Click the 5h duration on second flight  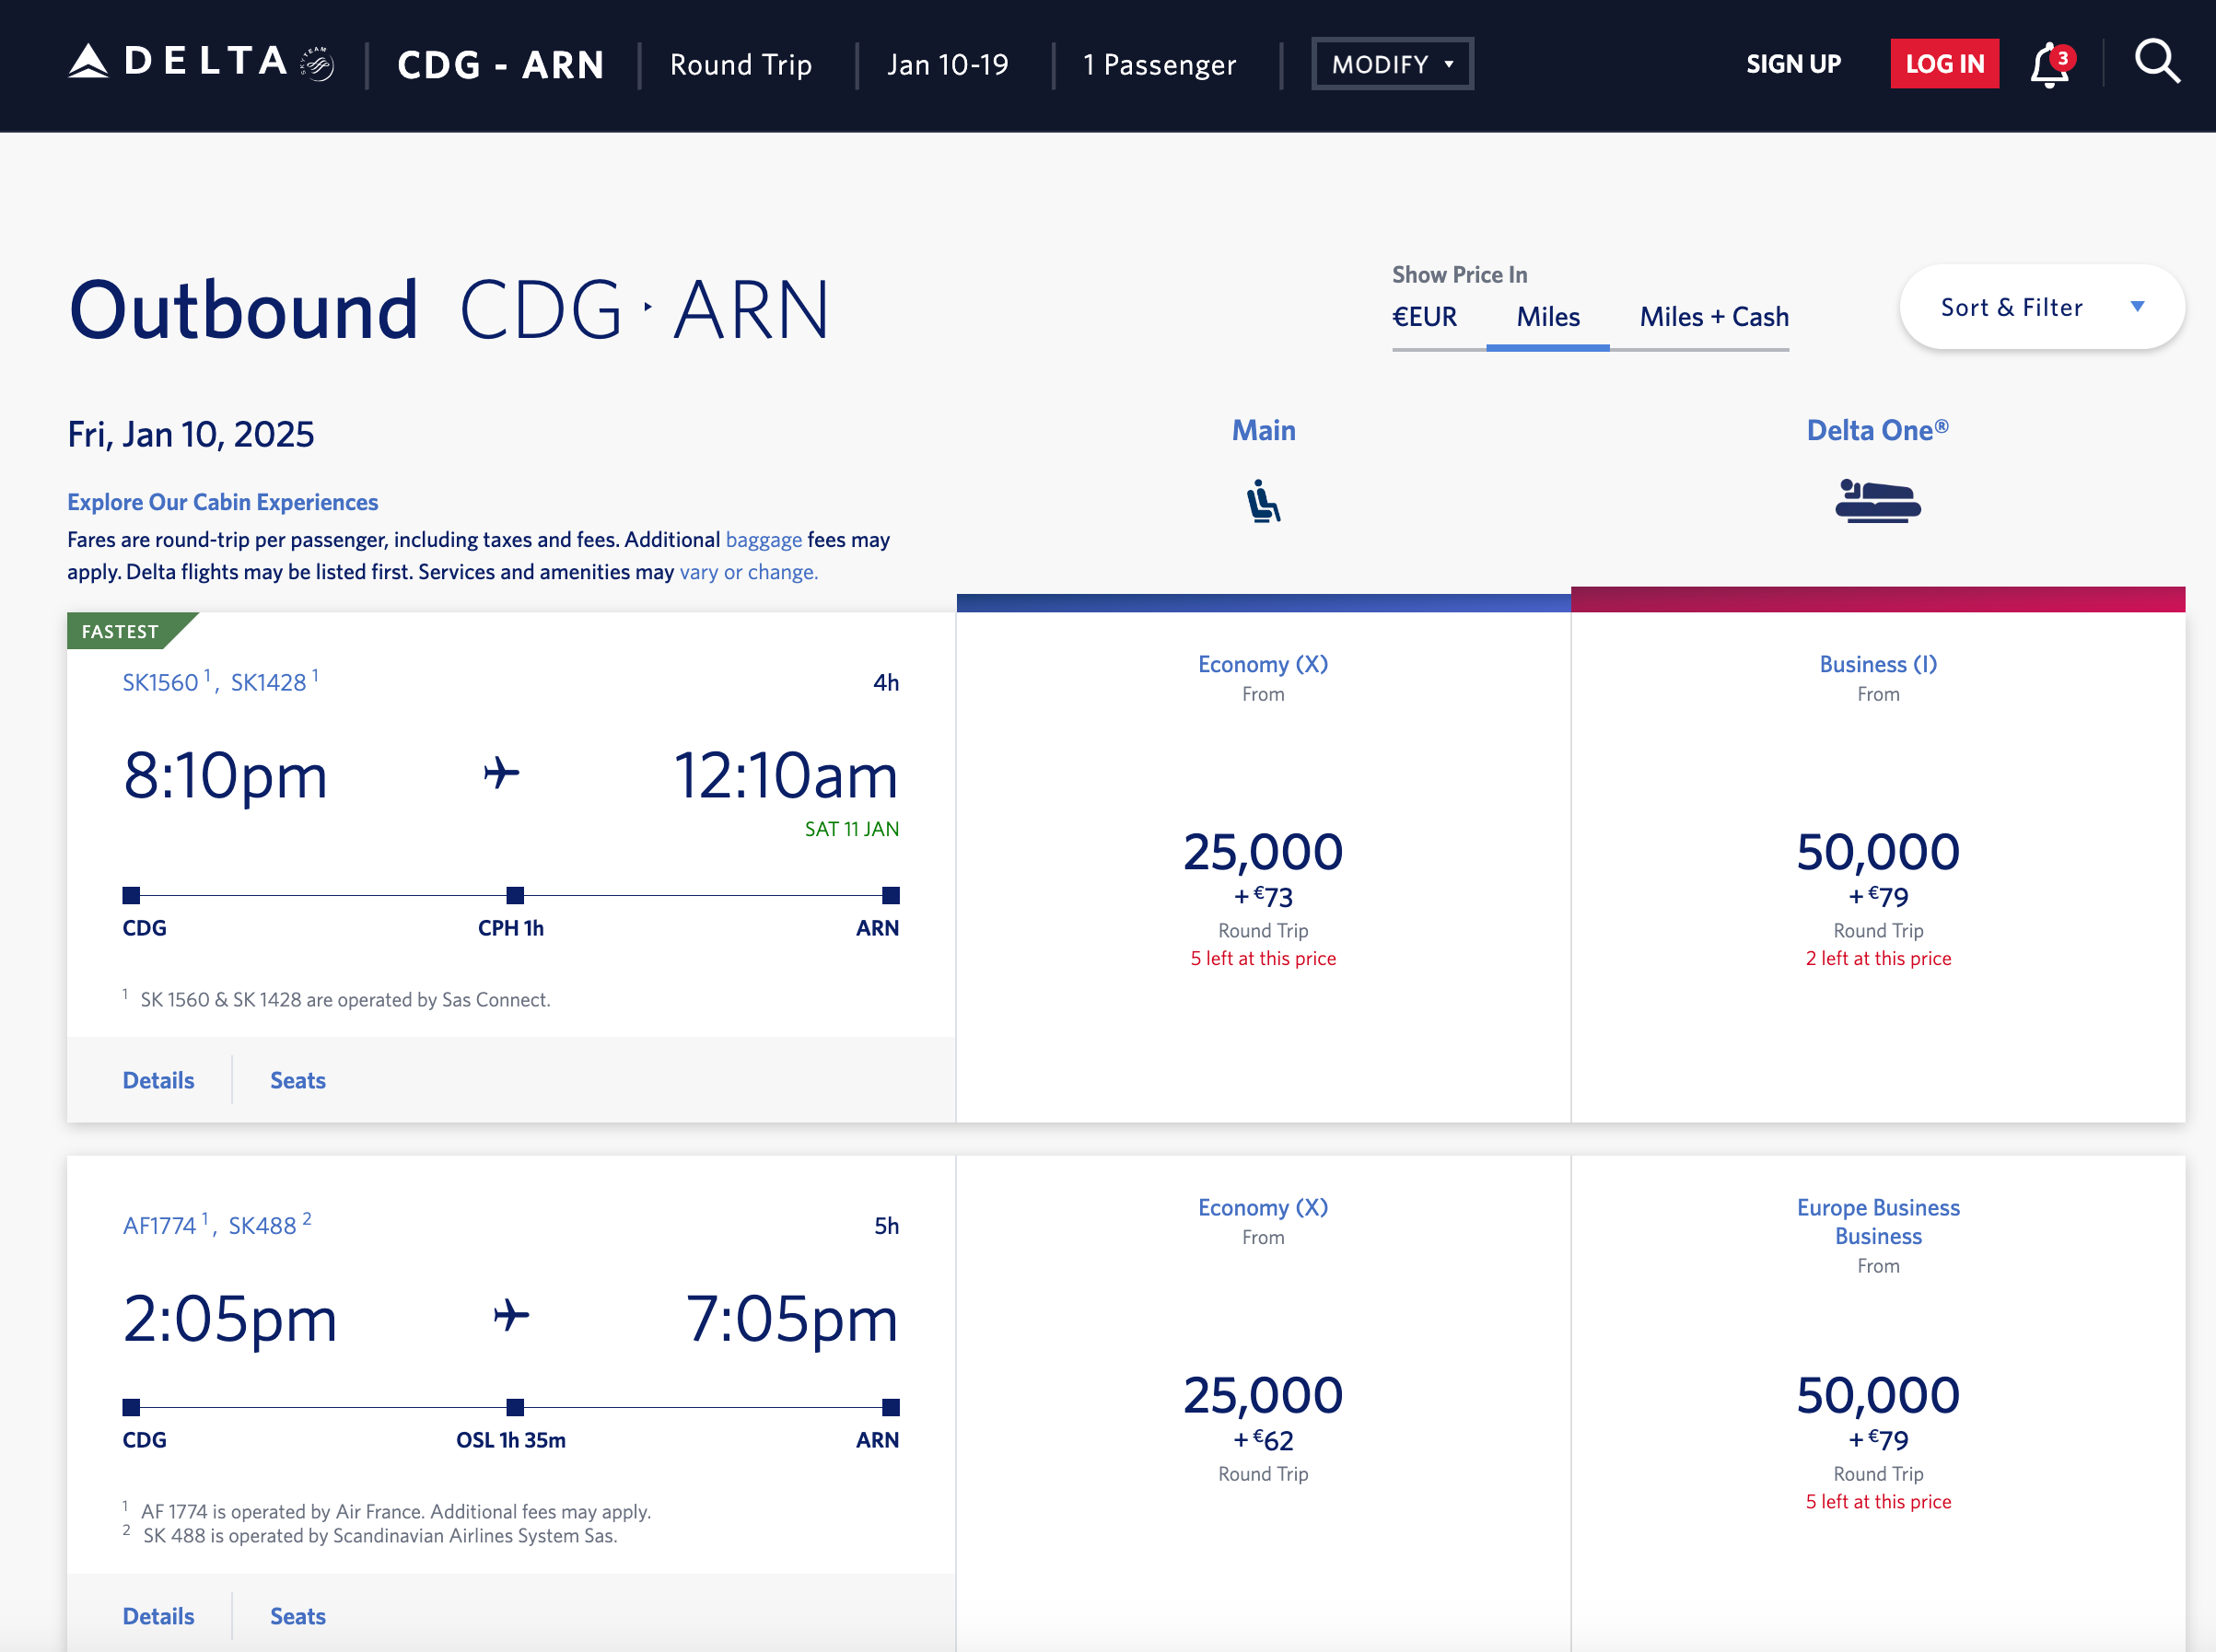pos(886,1225)
